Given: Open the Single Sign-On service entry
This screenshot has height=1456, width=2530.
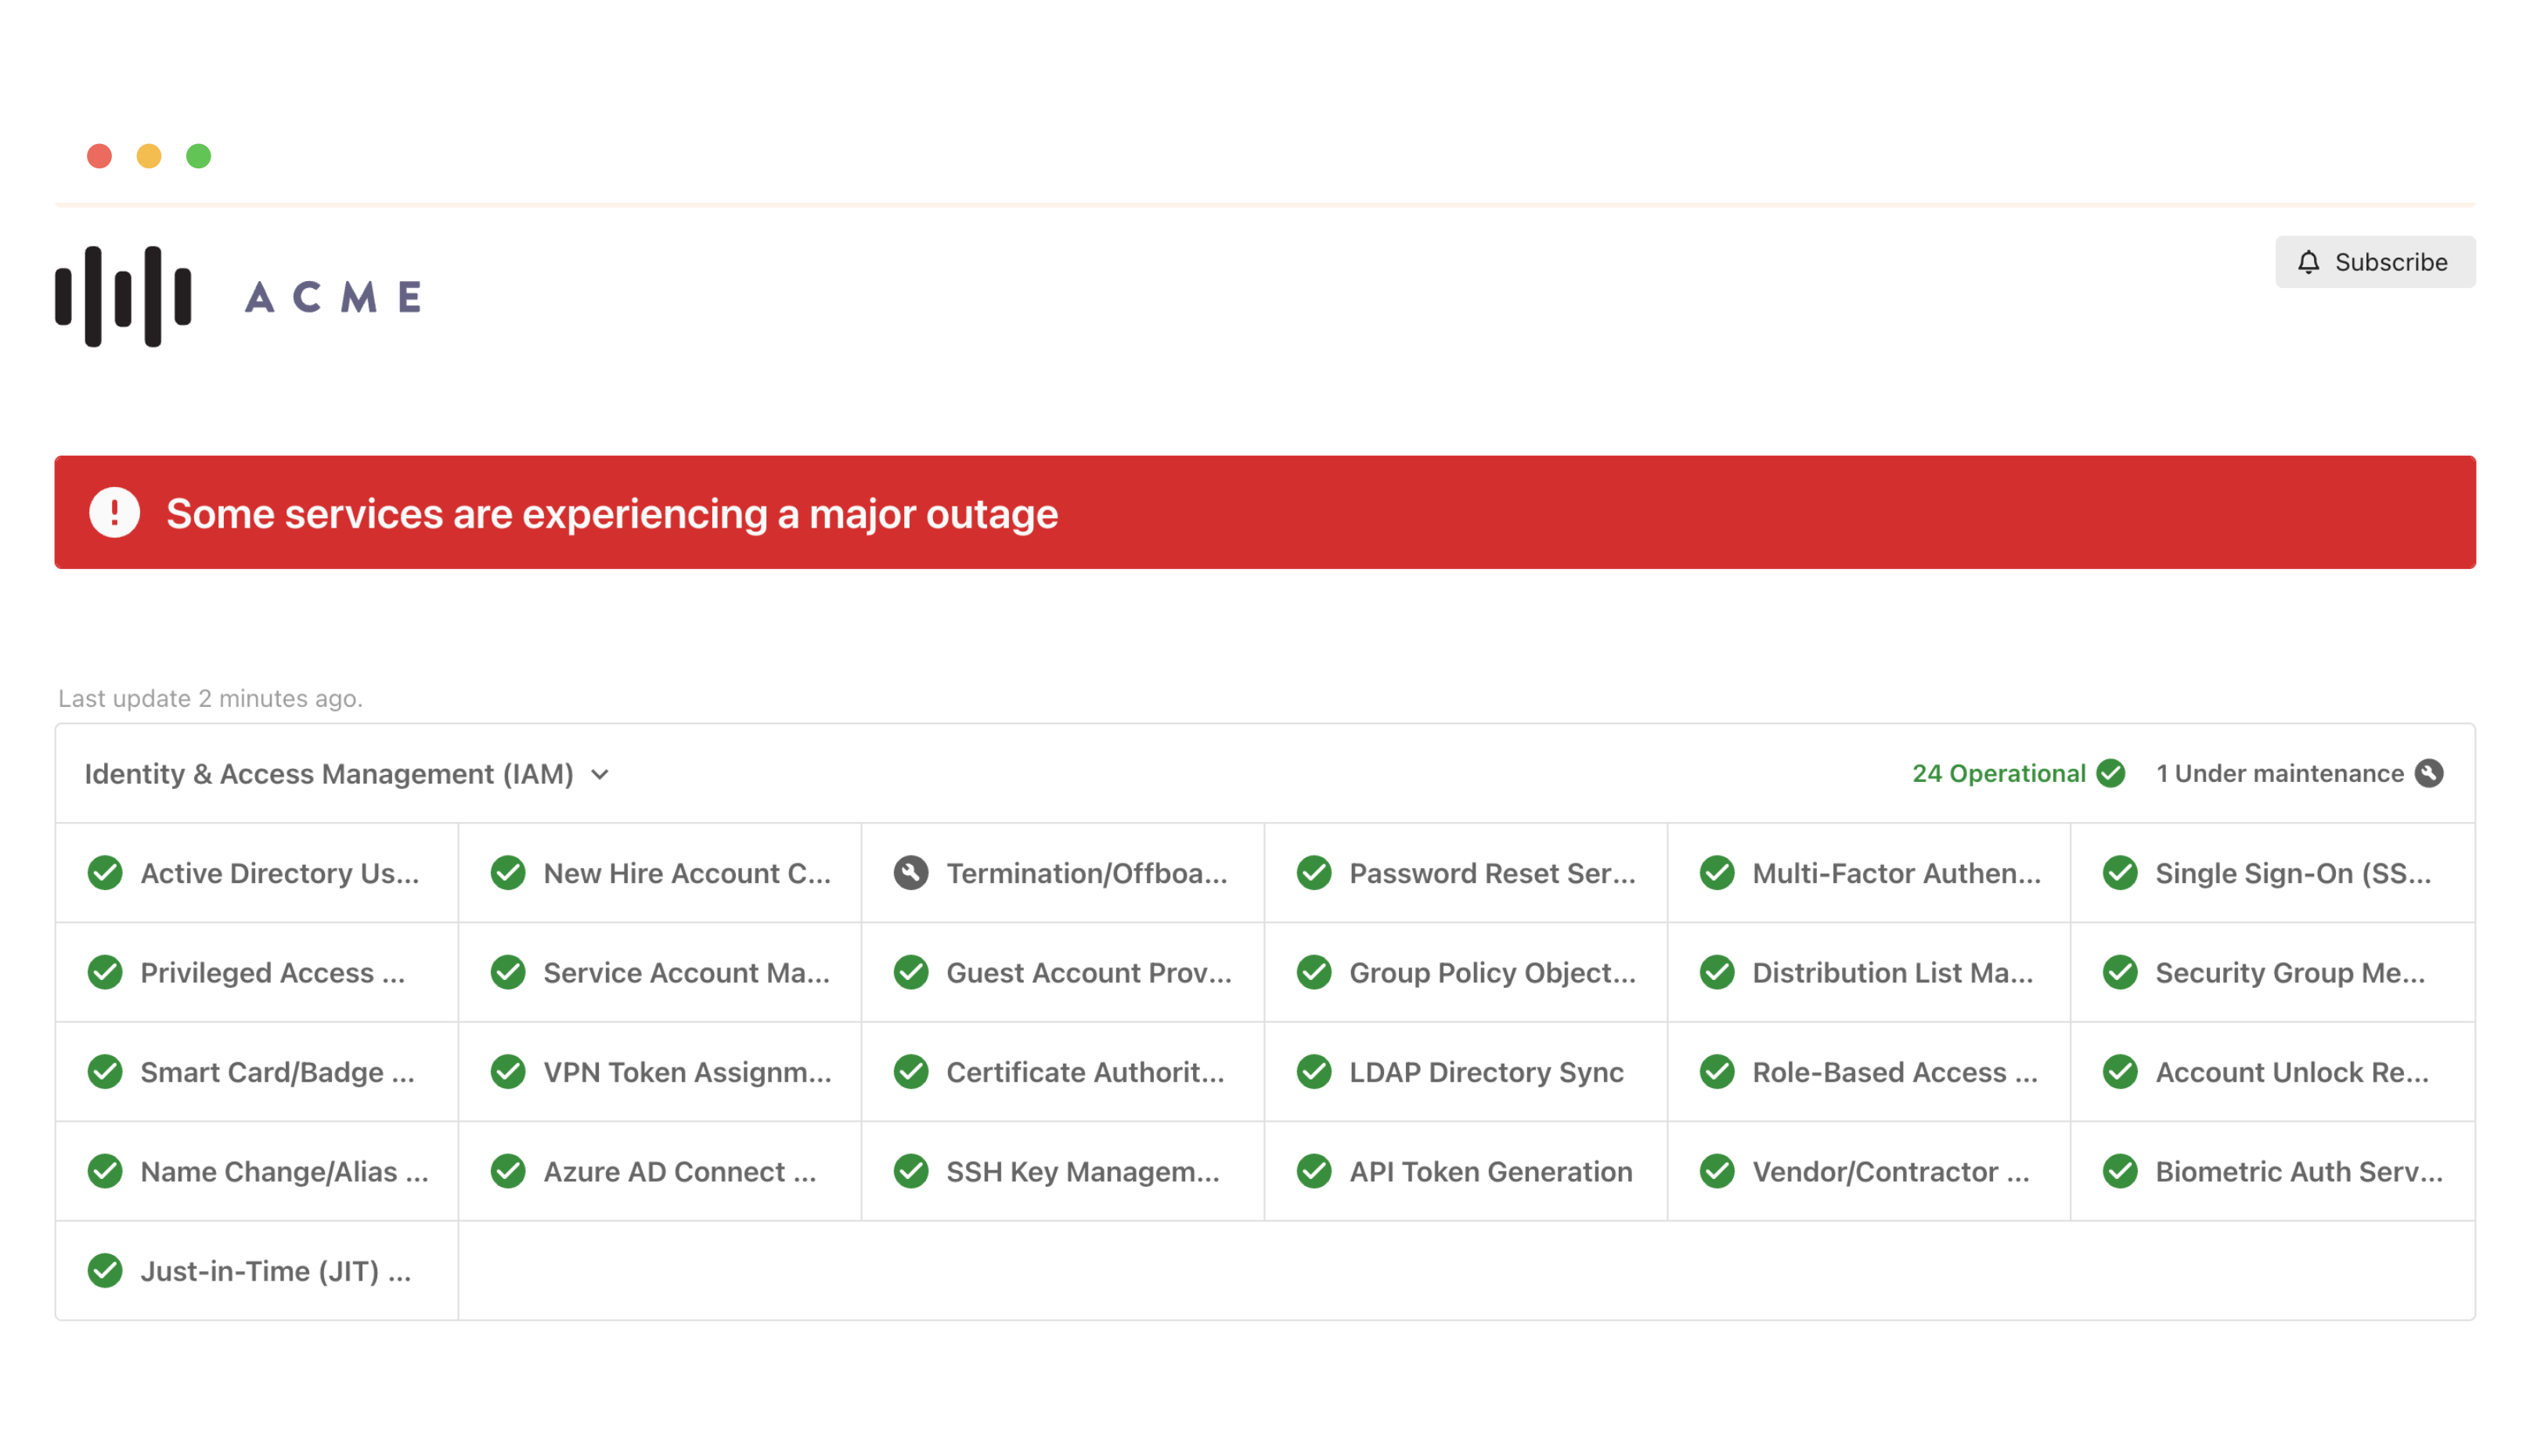Looking at the screenshot, I should [x=2292, y=873].
